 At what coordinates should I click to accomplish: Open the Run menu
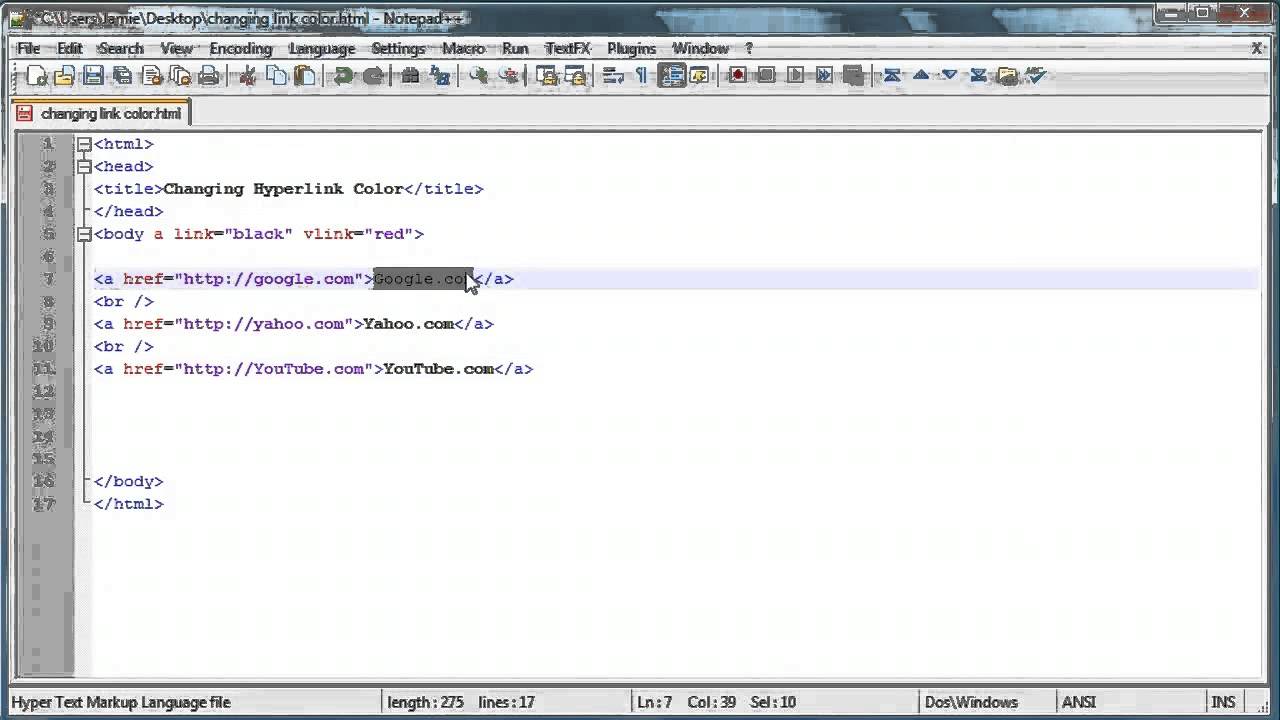[515, 48]
